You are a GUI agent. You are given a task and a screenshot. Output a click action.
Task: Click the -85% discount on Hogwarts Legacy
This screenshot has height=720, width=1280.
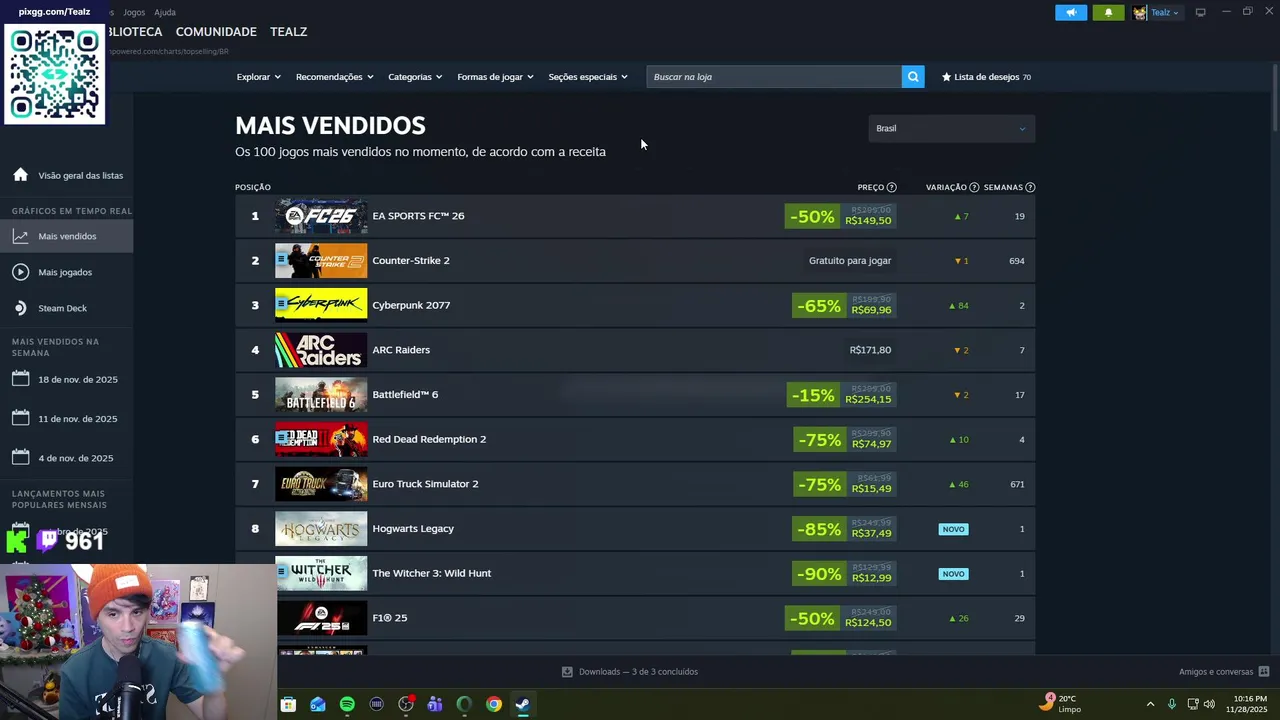[818, 529]
